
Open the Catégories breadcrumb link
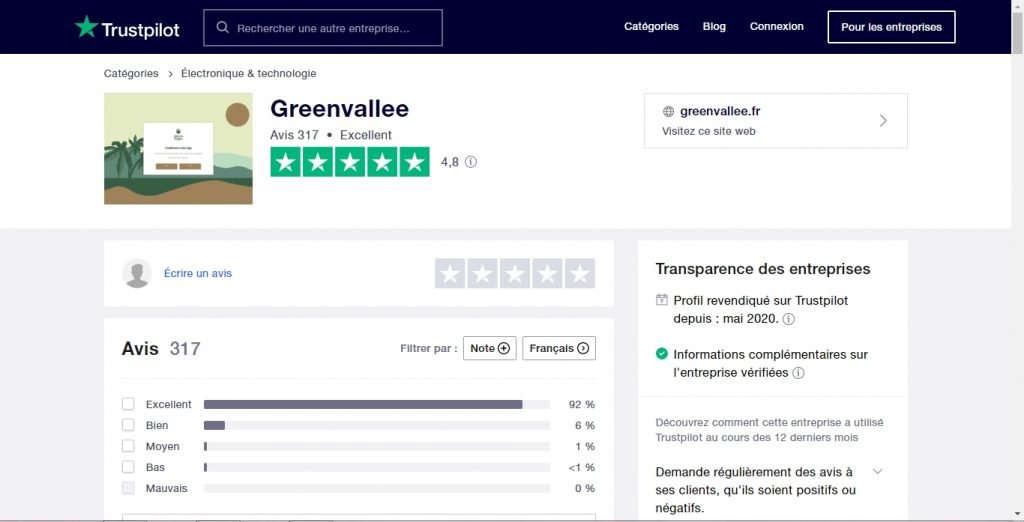click(131, 73)
